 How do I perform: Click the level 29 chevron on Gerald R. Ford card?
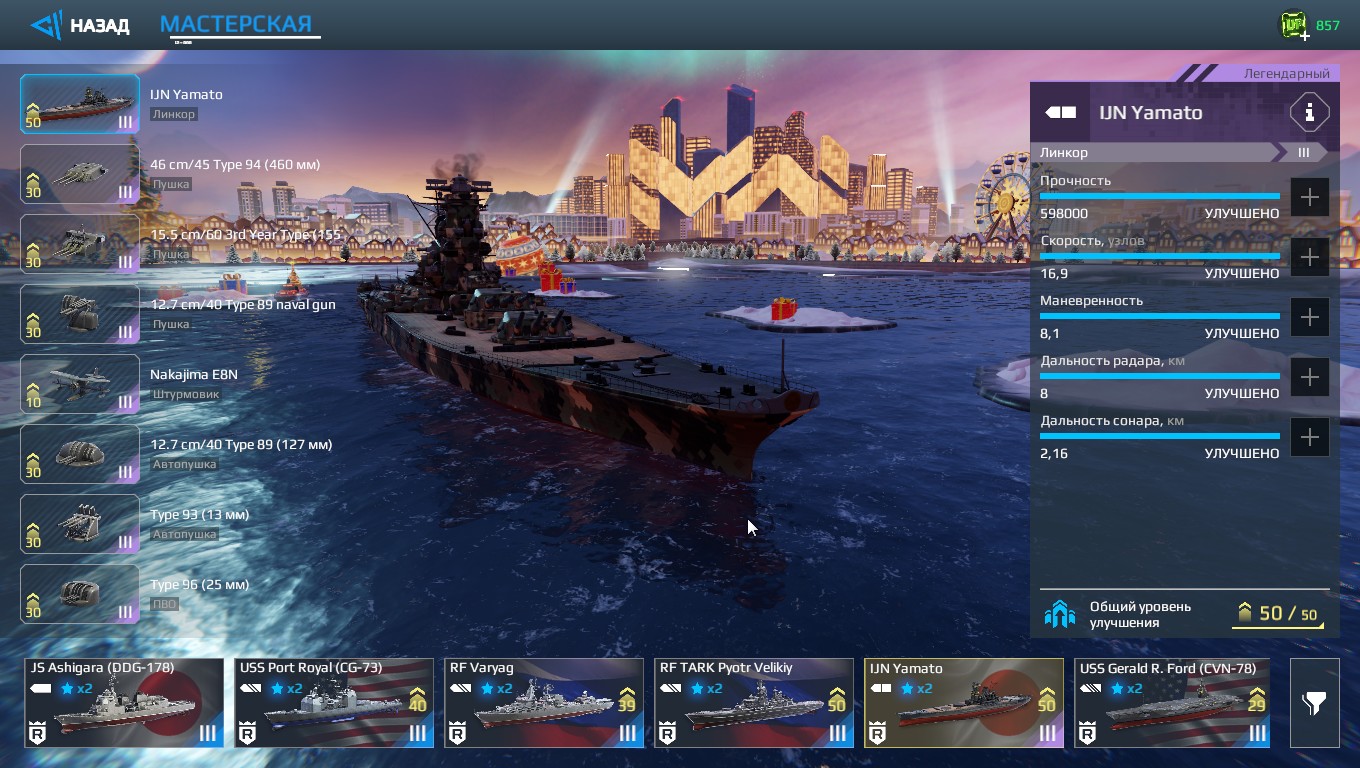pyautogui.click(x=1256, y=699)
